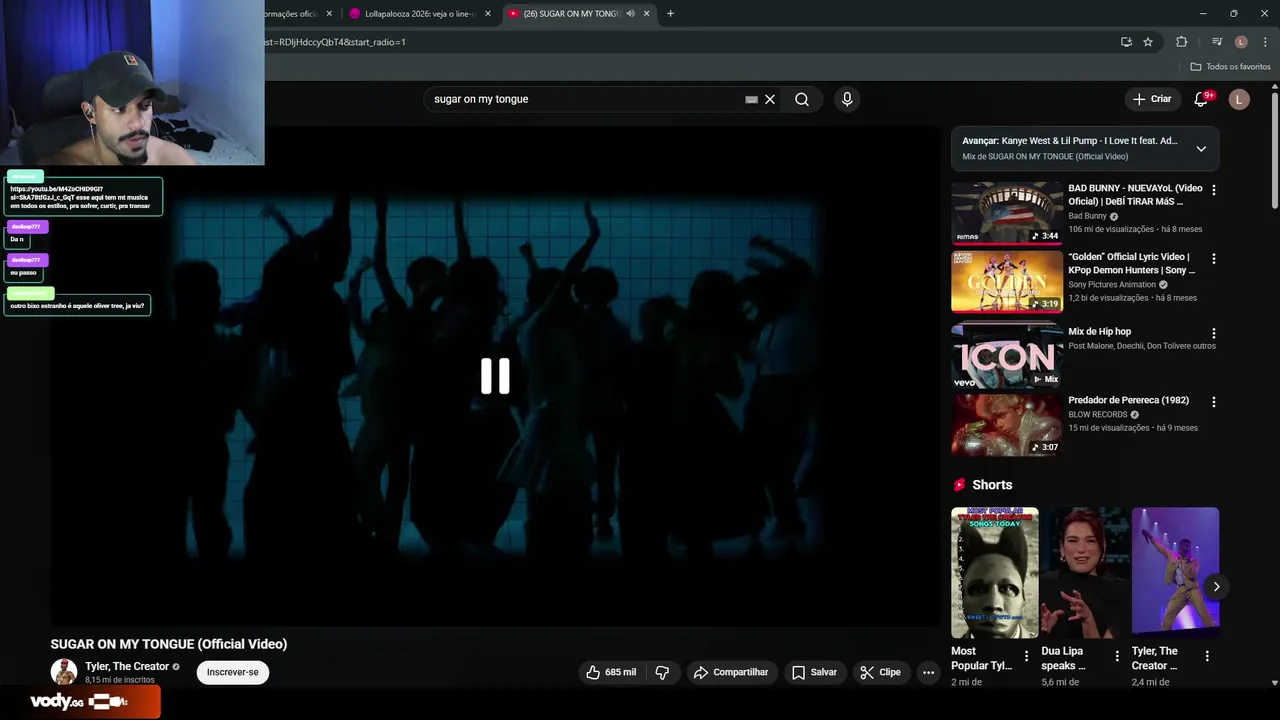This screenshot has width=1280, height=720.
Task: Switch to SUGAR ON MY TONGUE browser tab
Action: tap(570, 14)
